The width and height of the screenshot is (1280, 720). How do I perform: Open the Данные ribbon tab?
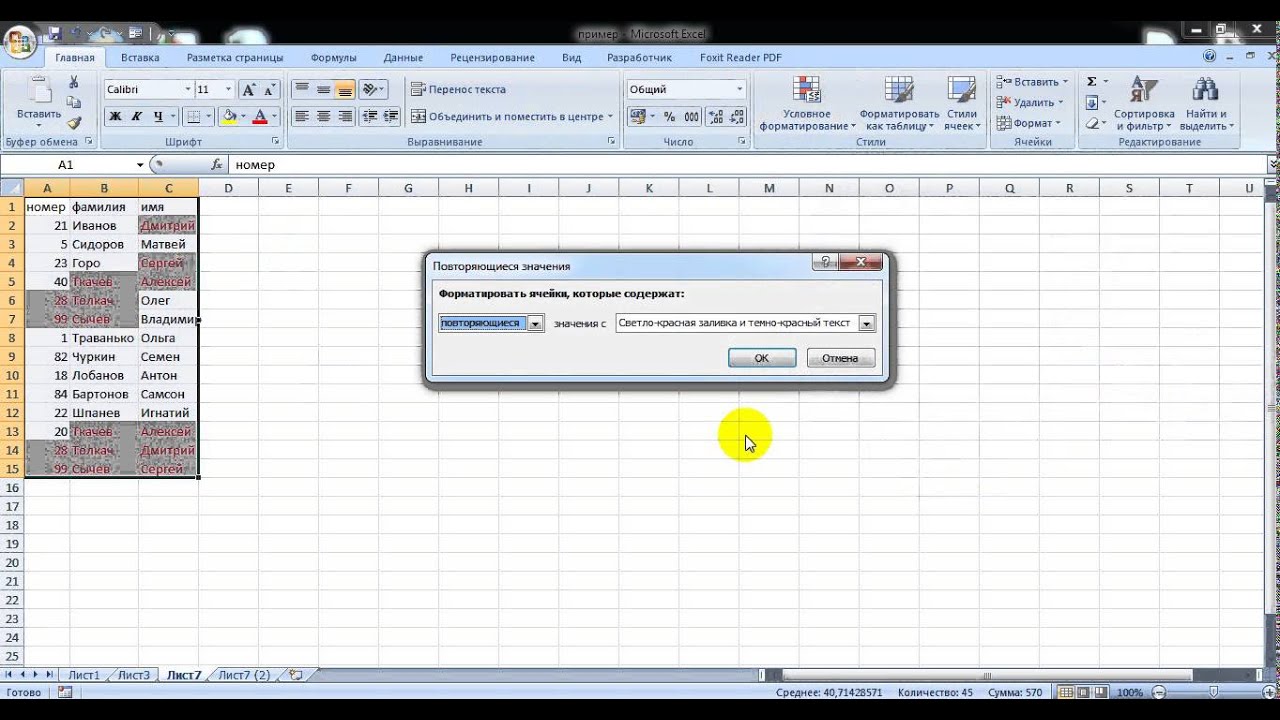403,58
